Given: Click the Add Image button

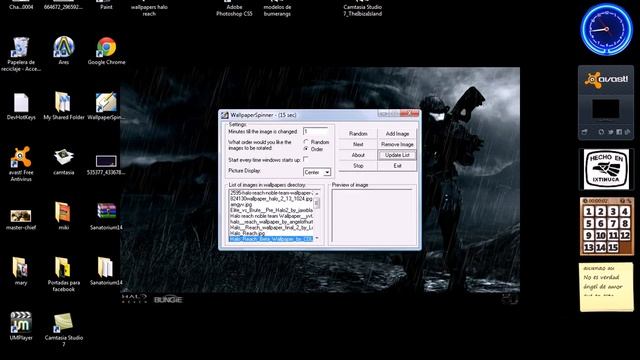Looking at the screenshot, I should (x=397, y=134).
